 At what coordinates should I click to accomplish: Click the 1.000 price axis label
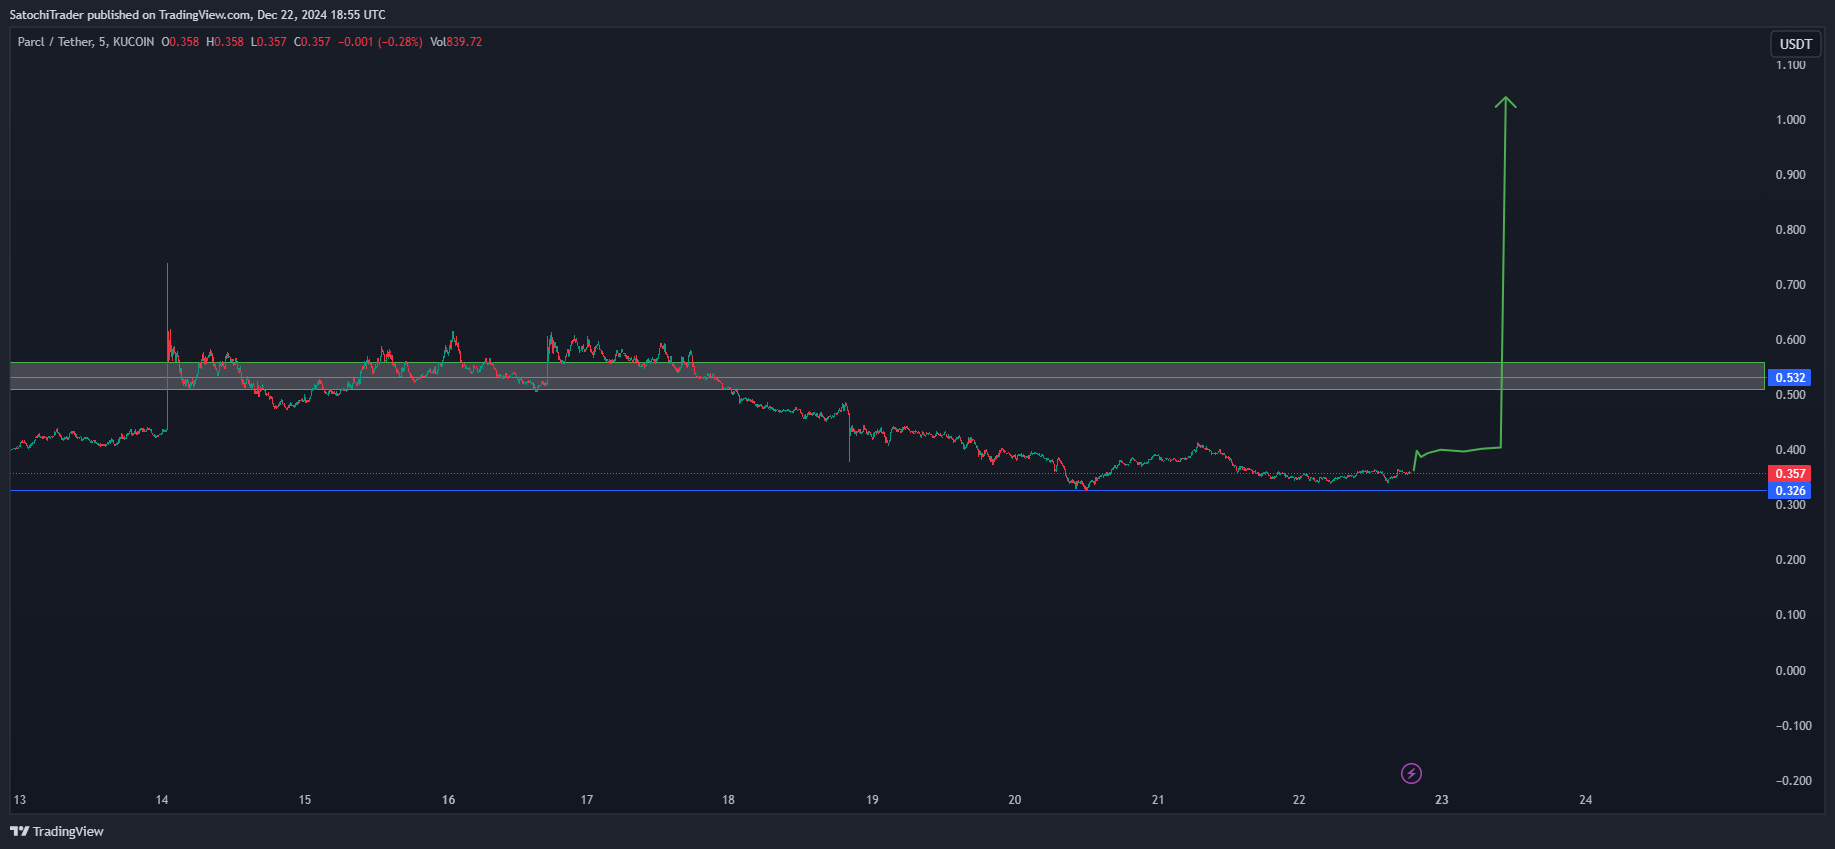[x=1790, y=120]
